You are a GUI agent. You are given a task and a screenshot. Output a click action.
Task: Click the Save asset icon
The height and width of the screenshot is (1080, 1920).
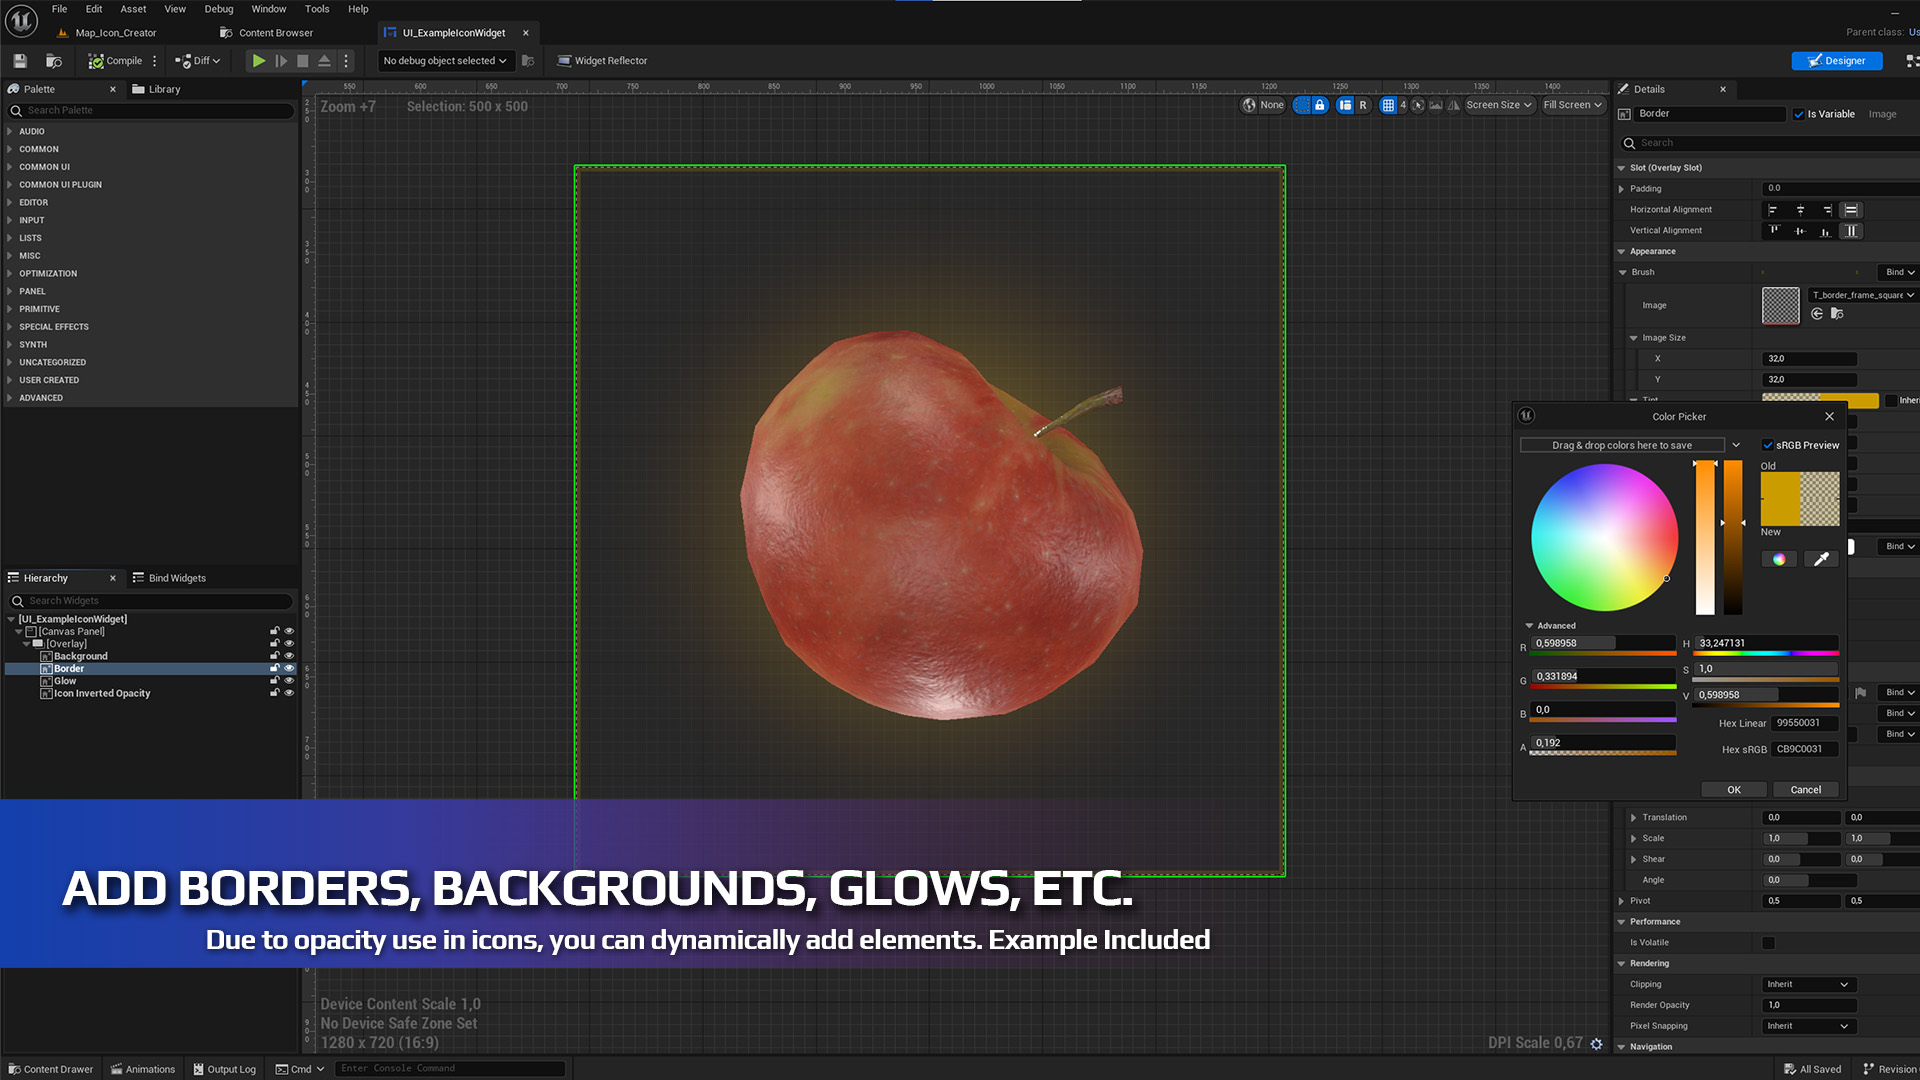(x=20, y=61)
